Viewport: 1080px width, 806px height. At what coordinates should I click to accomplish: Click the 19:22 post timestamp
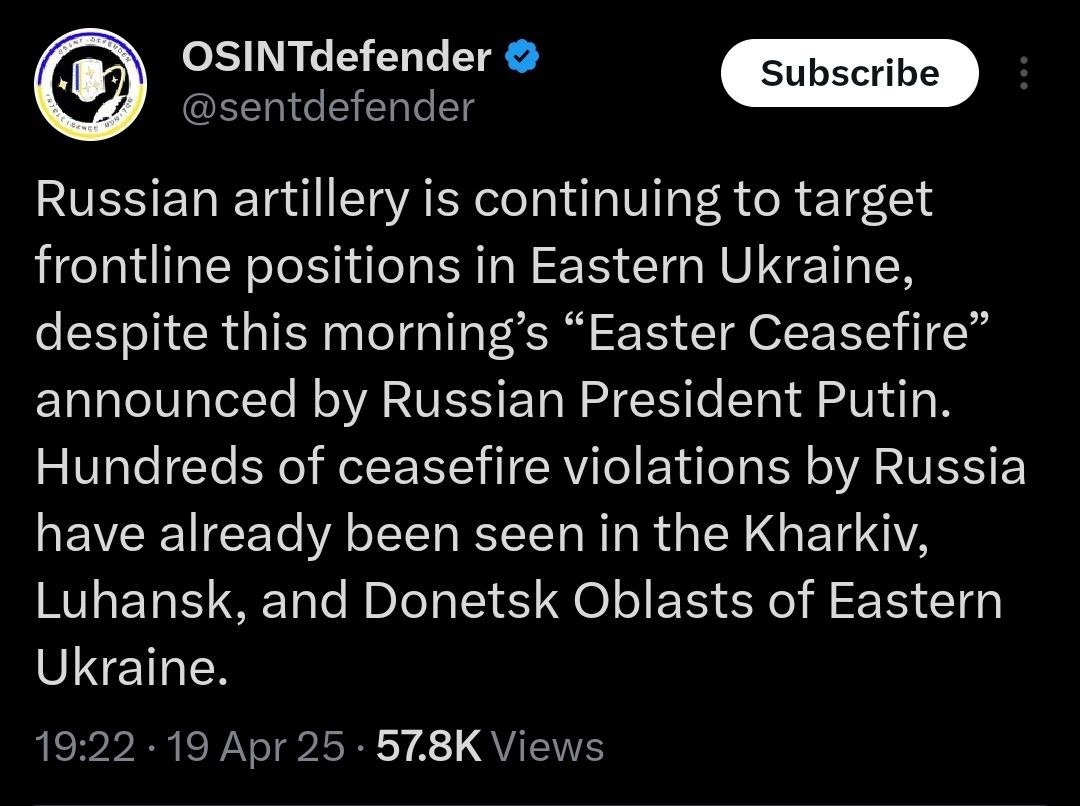[85, 746]
